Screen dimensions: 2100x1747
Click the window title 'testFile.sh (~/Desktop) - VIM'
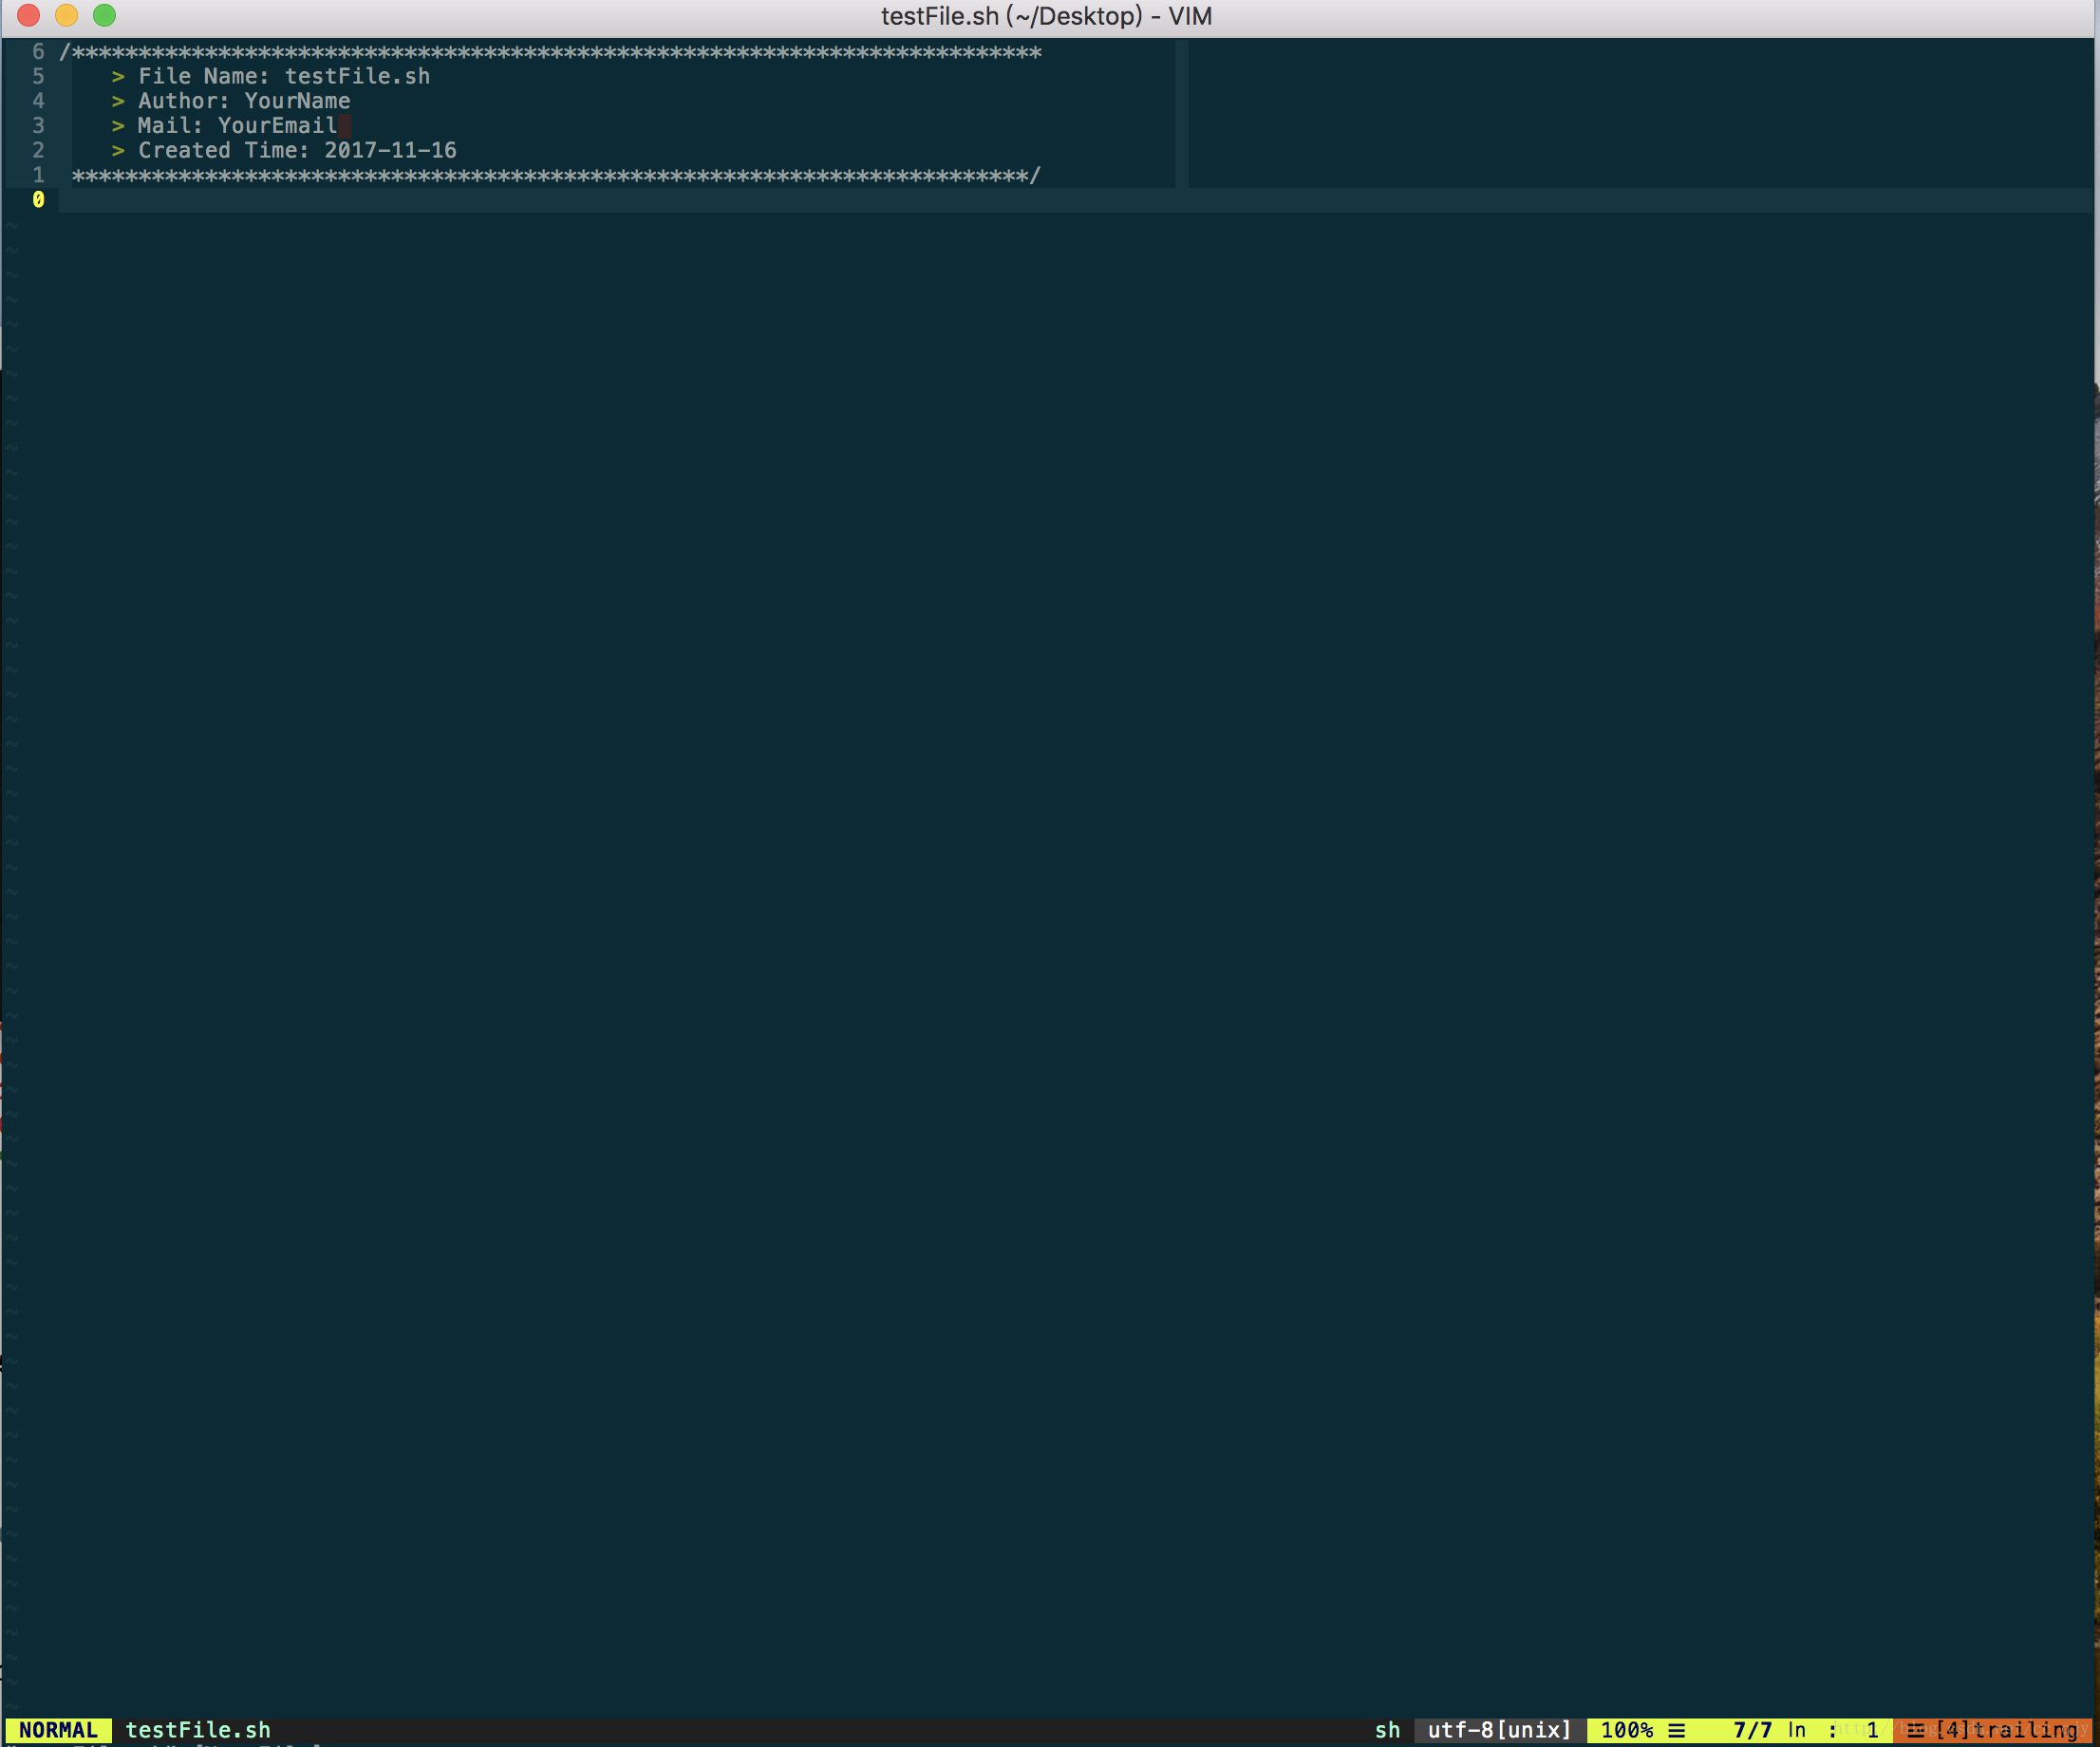[x=1046, y=16]
